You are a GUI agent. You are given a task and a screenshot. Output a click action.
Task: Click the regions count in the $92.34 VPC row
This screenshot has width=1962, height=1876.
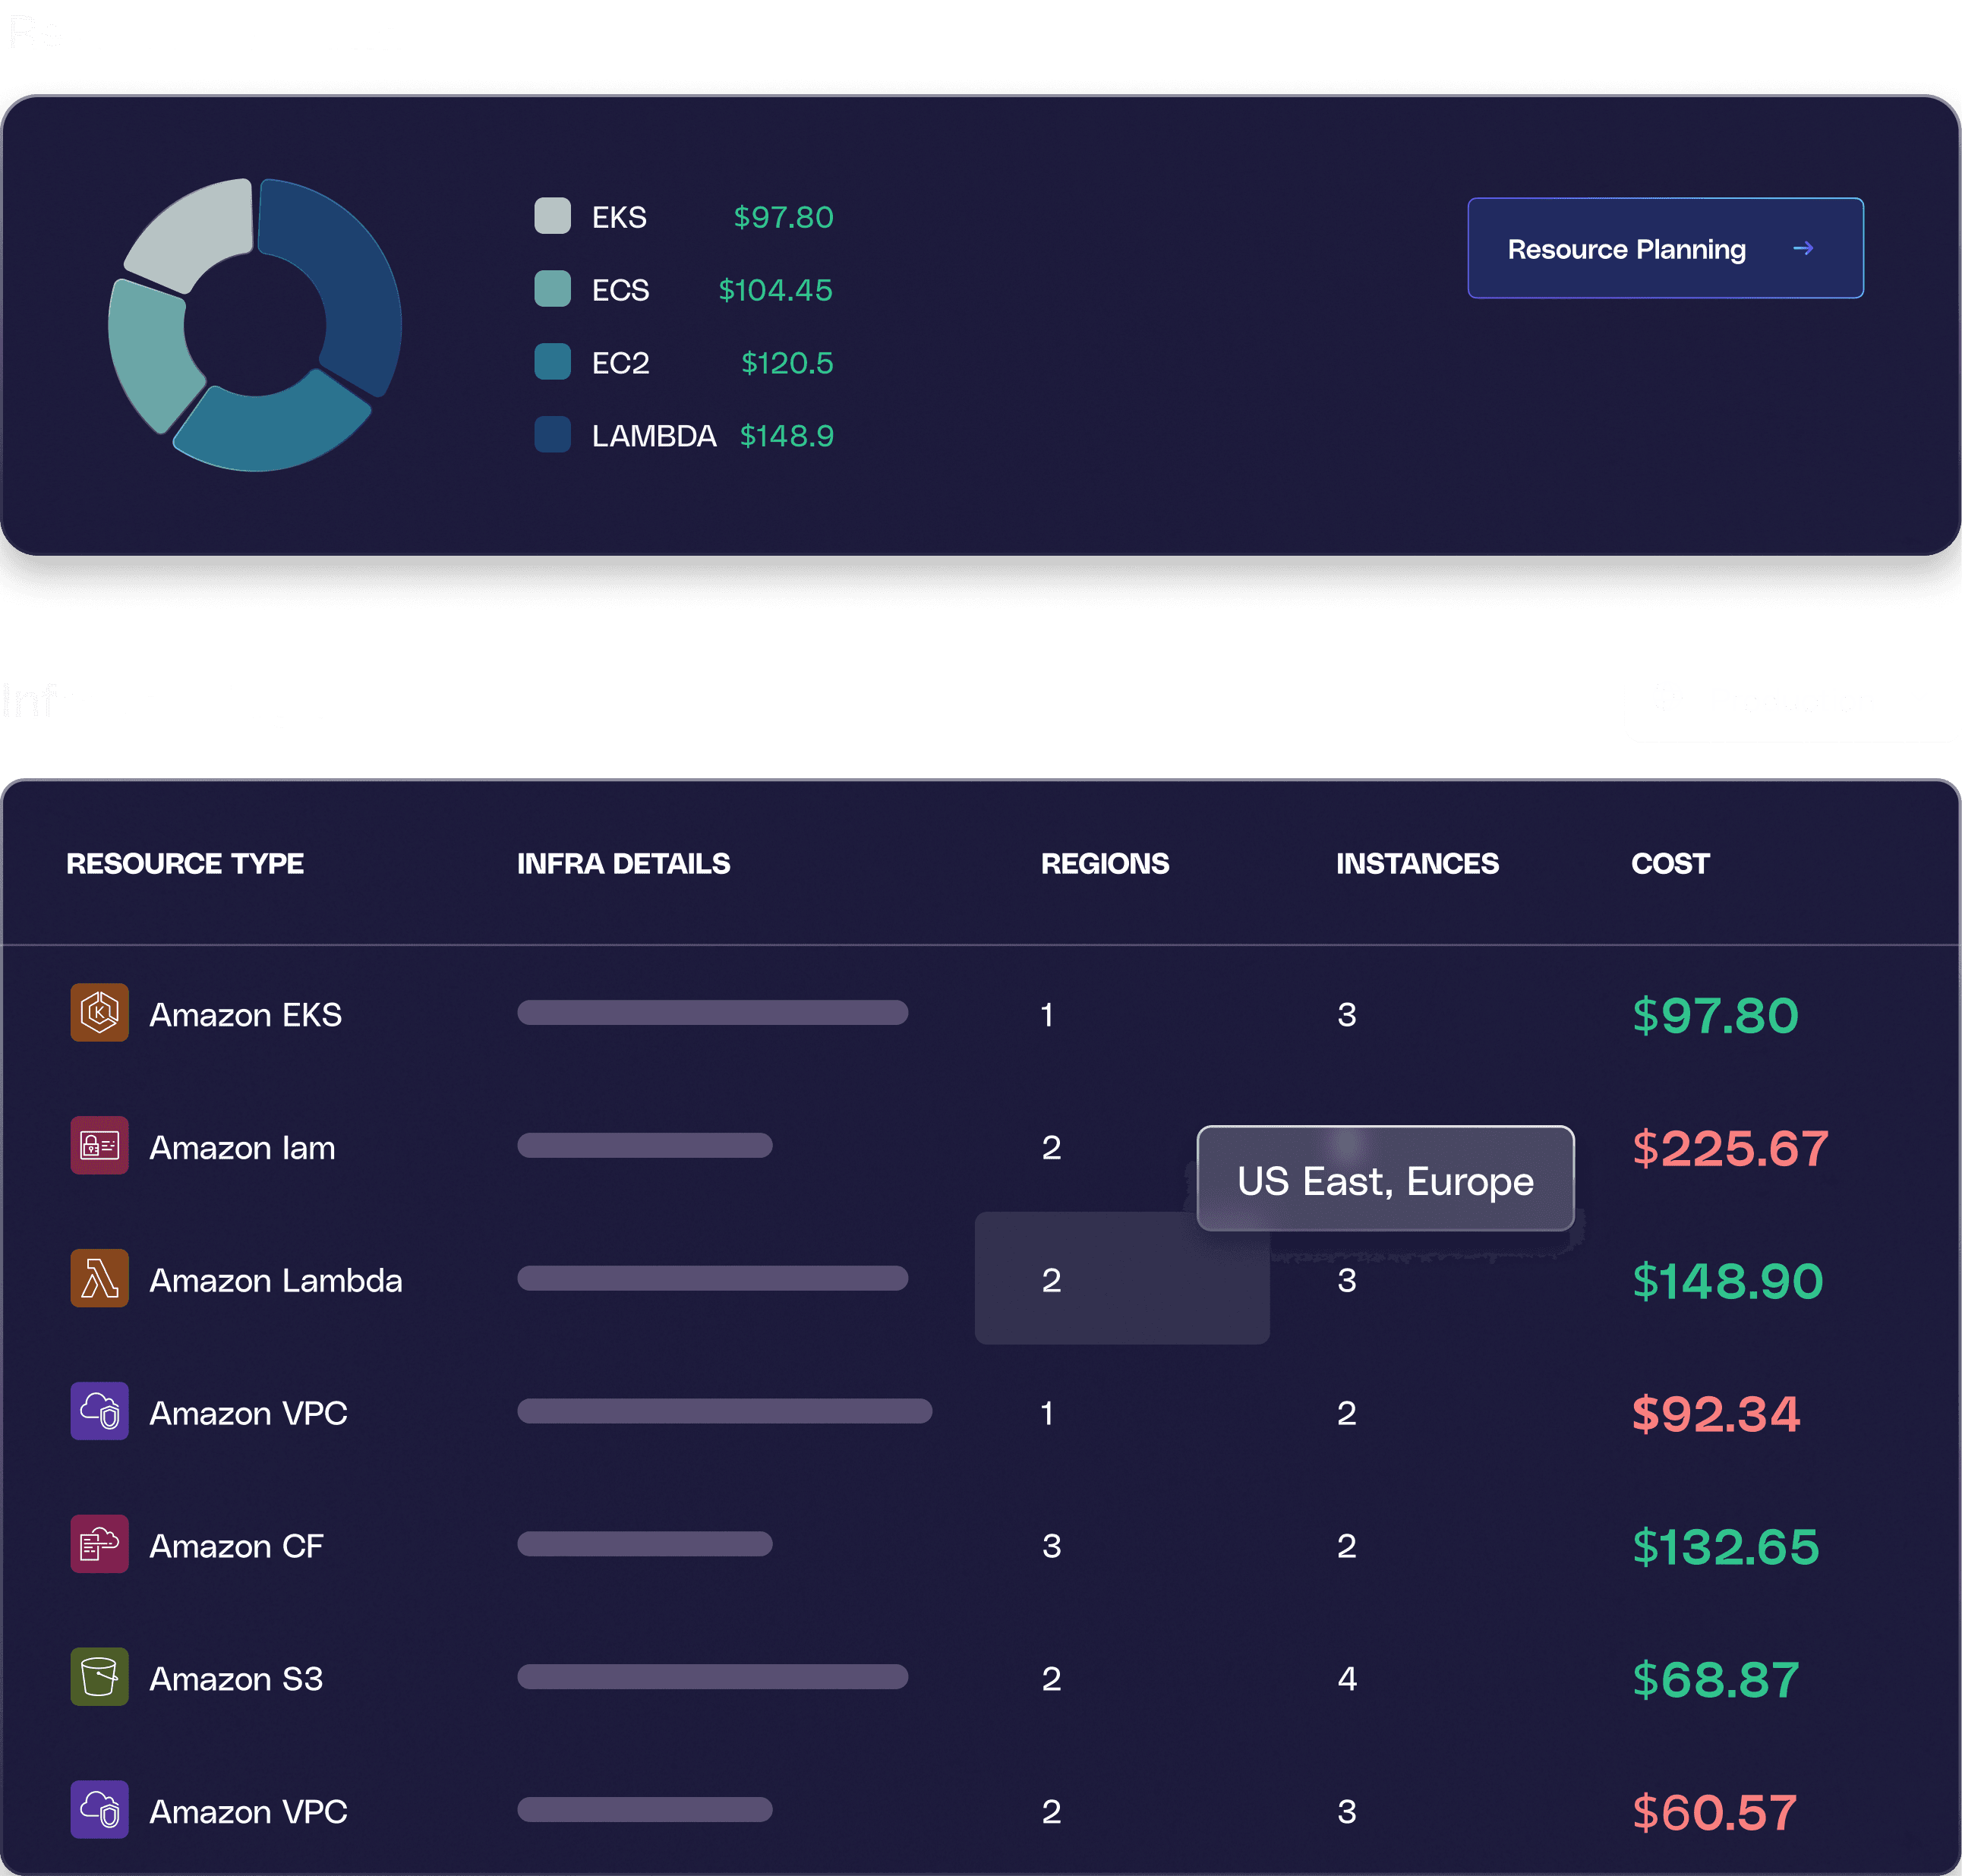[1047, 1414]
